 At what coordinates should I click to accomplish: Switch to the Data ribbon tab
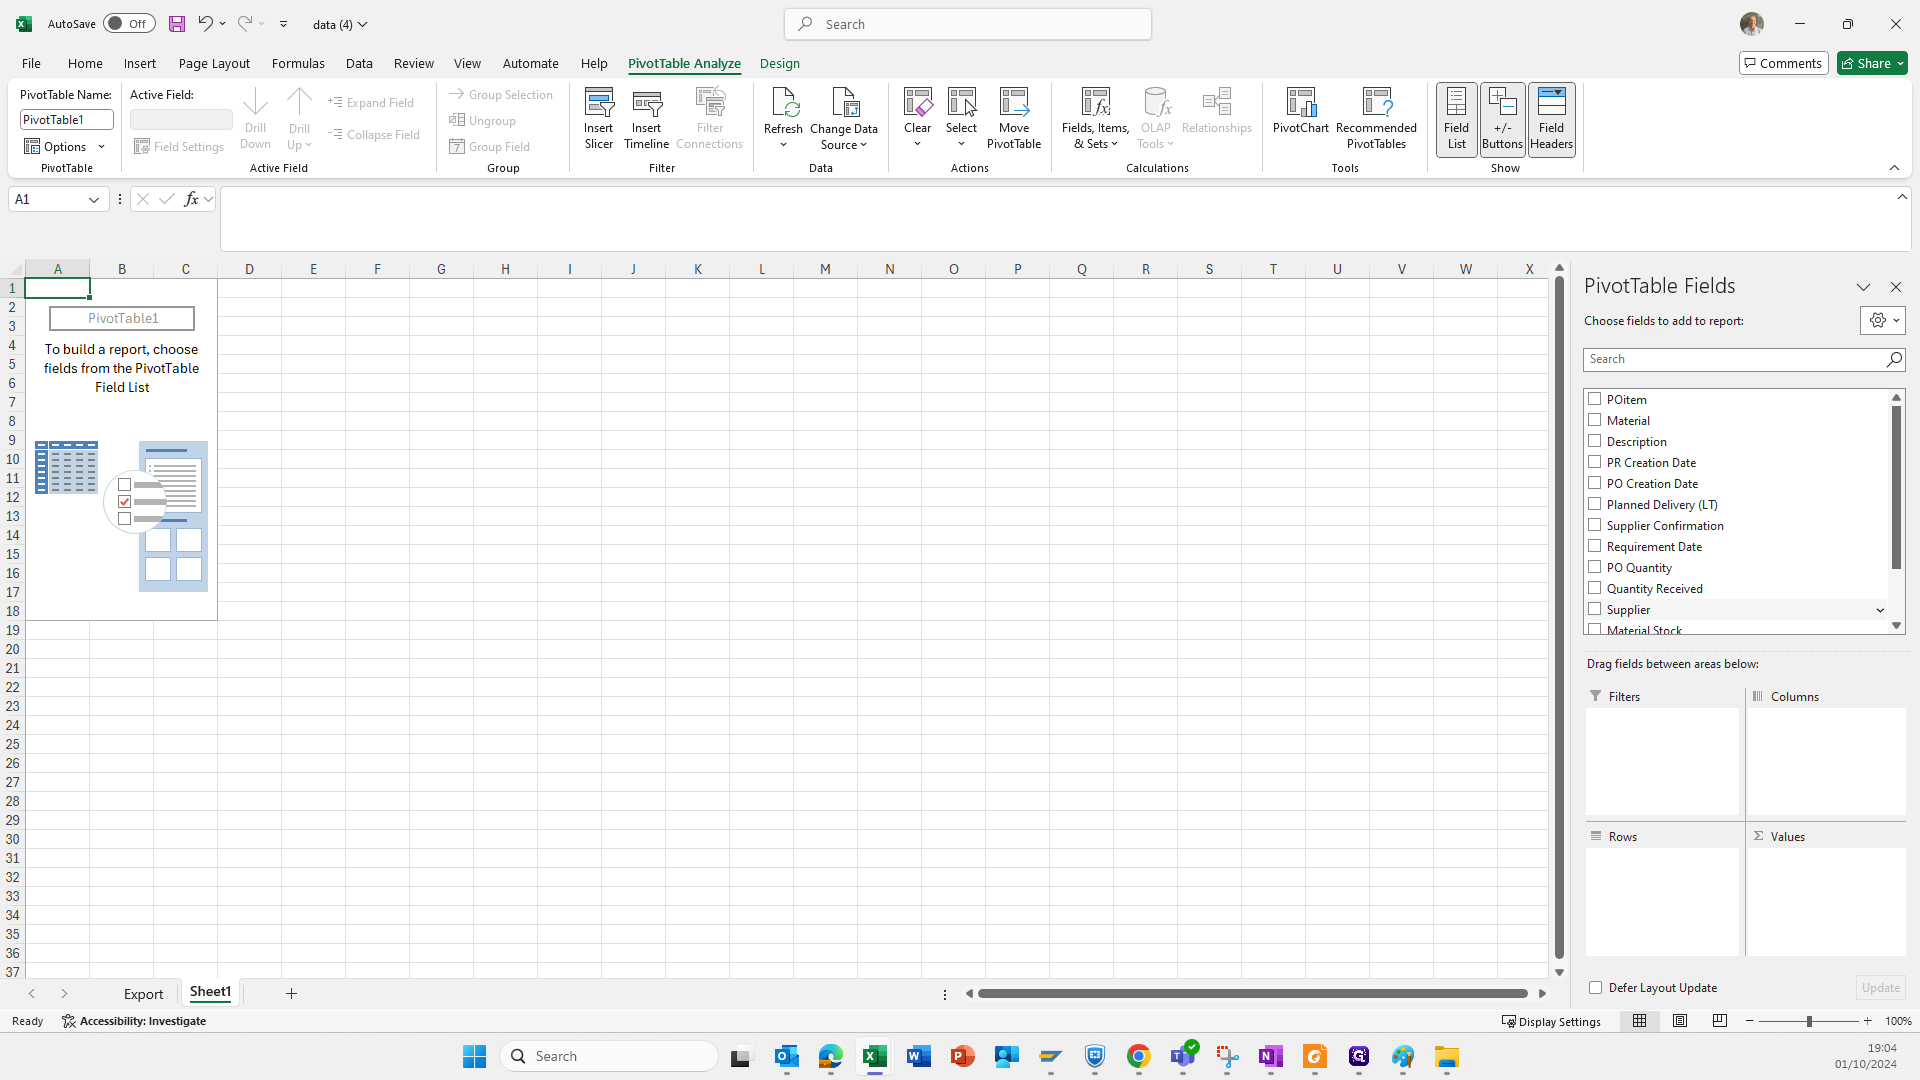pos(359,63)
